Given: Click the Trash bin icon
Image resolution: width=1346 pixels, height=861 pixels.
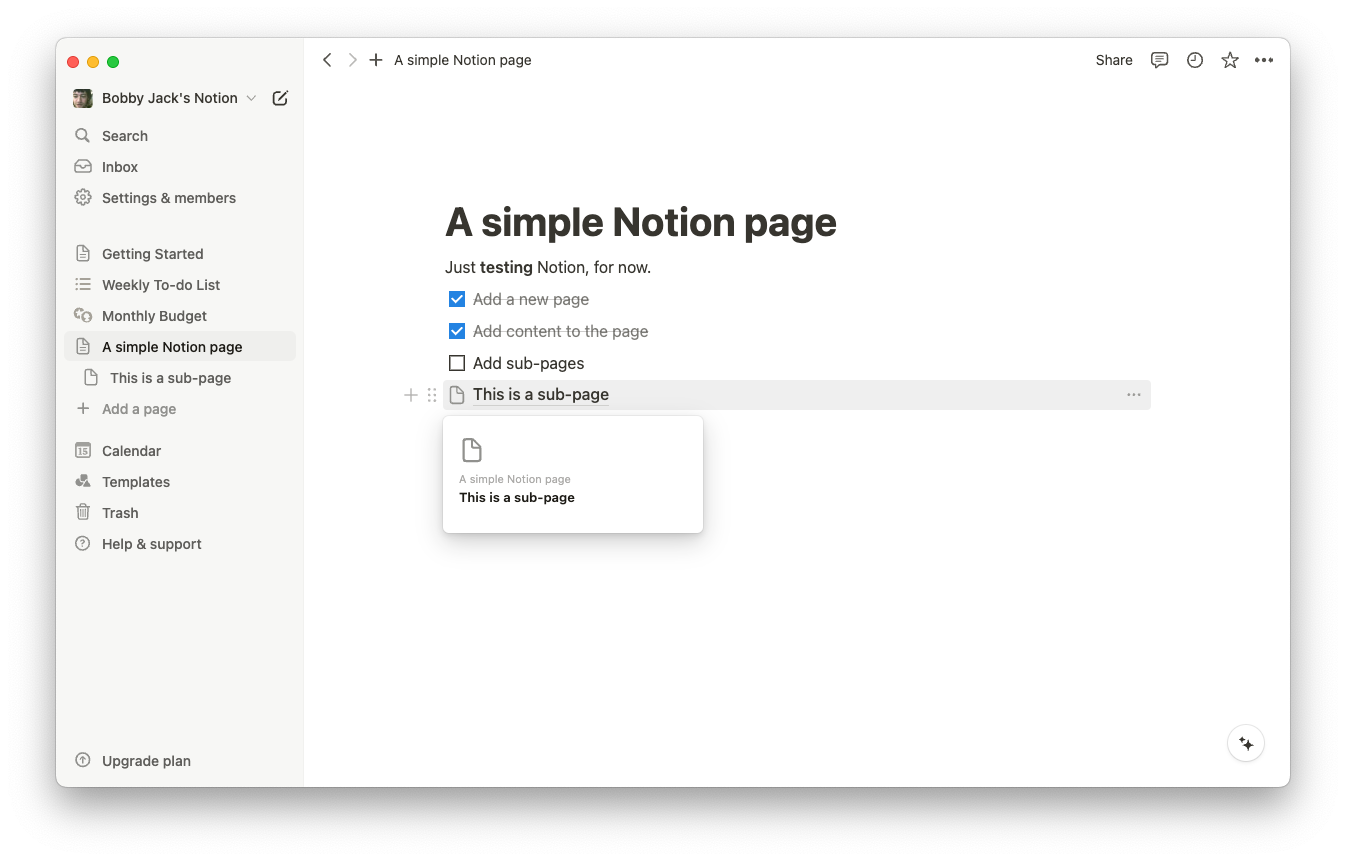Looking at the screenshot, I should tap(83, 512).
